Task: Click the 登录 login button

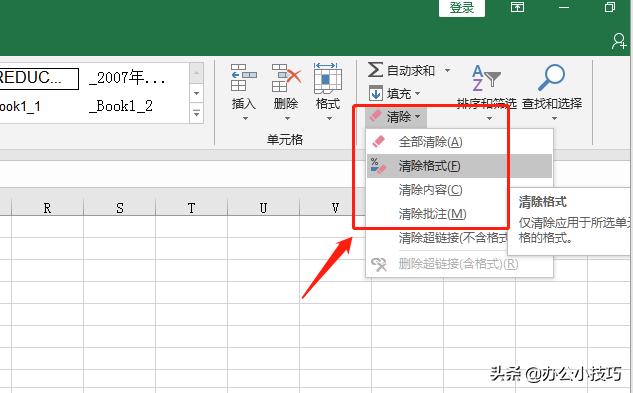Action: point(462,8)
